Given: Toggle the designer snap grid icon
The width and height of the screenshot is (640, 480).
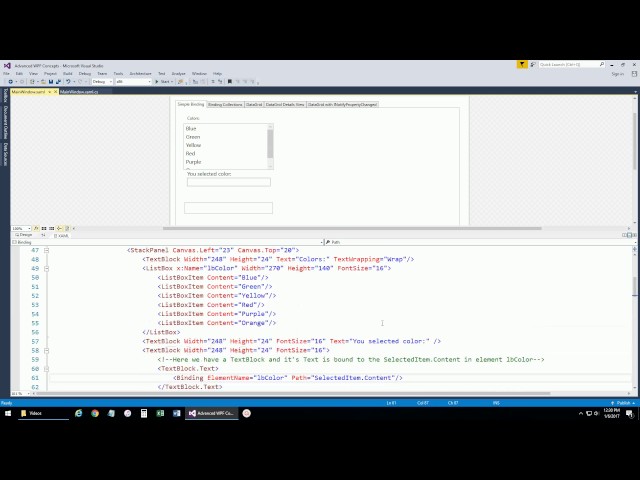Looking at the screenshot, I should coord(44,229).
